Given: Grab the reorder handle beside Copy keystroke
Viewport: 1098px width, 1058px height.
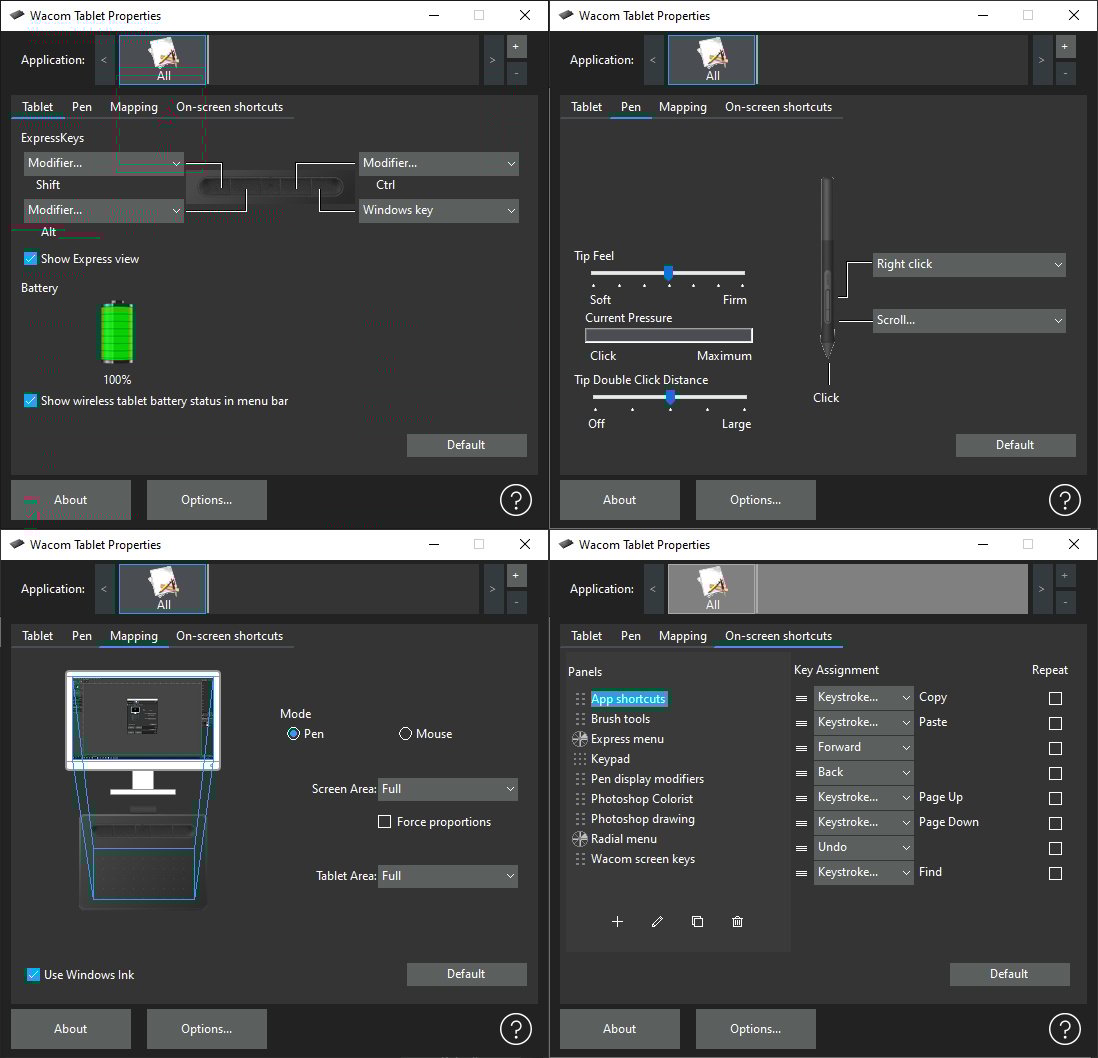Looking at the screenshot, I should tap(802, 698).
